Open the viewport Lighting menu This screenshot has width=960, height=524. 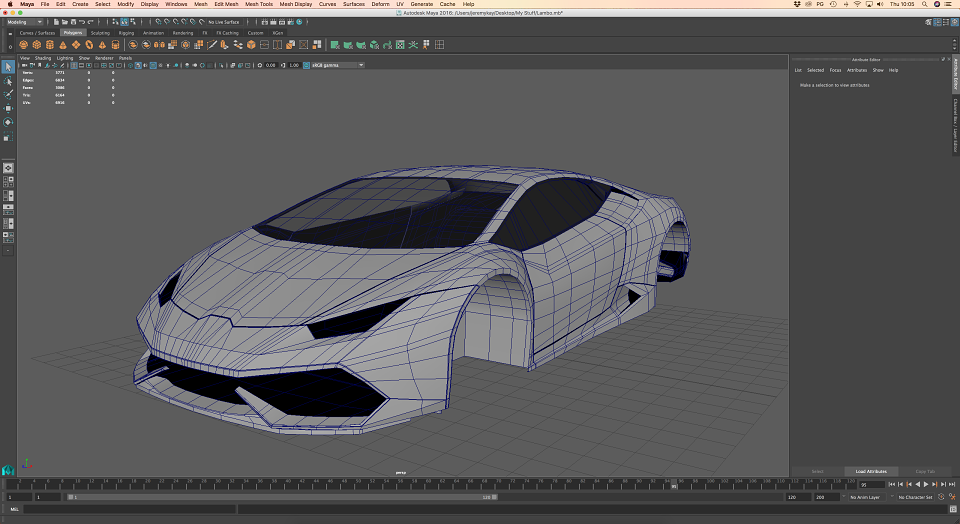[x=65, y=58]
